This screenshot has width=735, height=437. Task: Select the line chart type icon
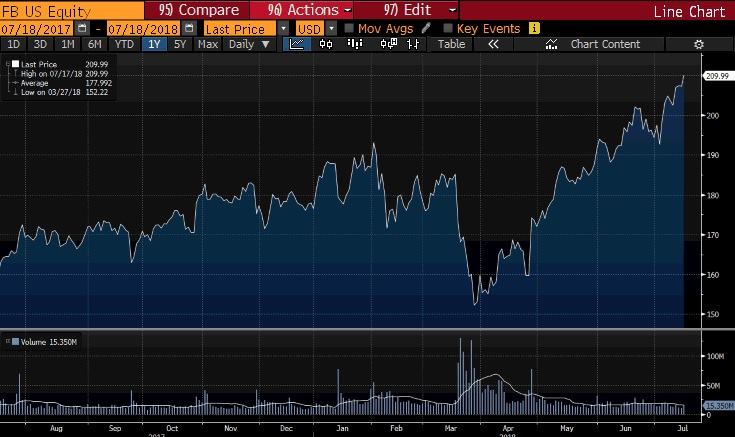[x=297, y=44]
